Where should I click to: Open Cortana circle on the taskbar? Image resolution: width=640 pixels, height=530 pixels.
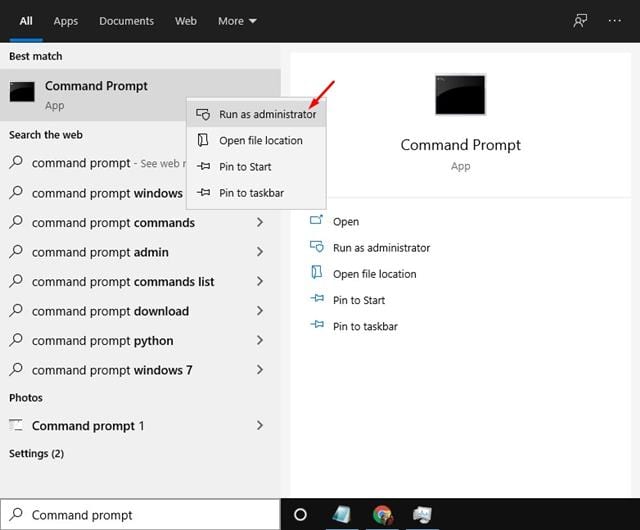coord(300,514)
